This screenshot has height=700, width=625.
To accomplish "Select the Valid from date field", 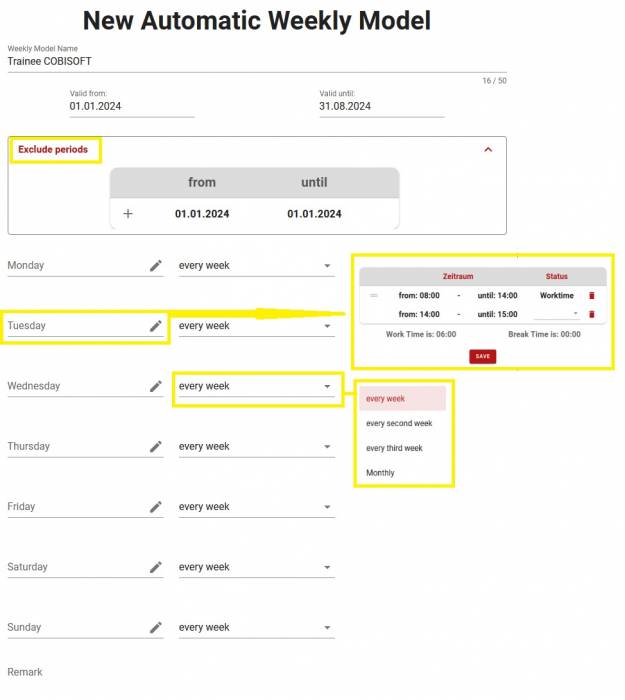I will click(x=130, y=106).
